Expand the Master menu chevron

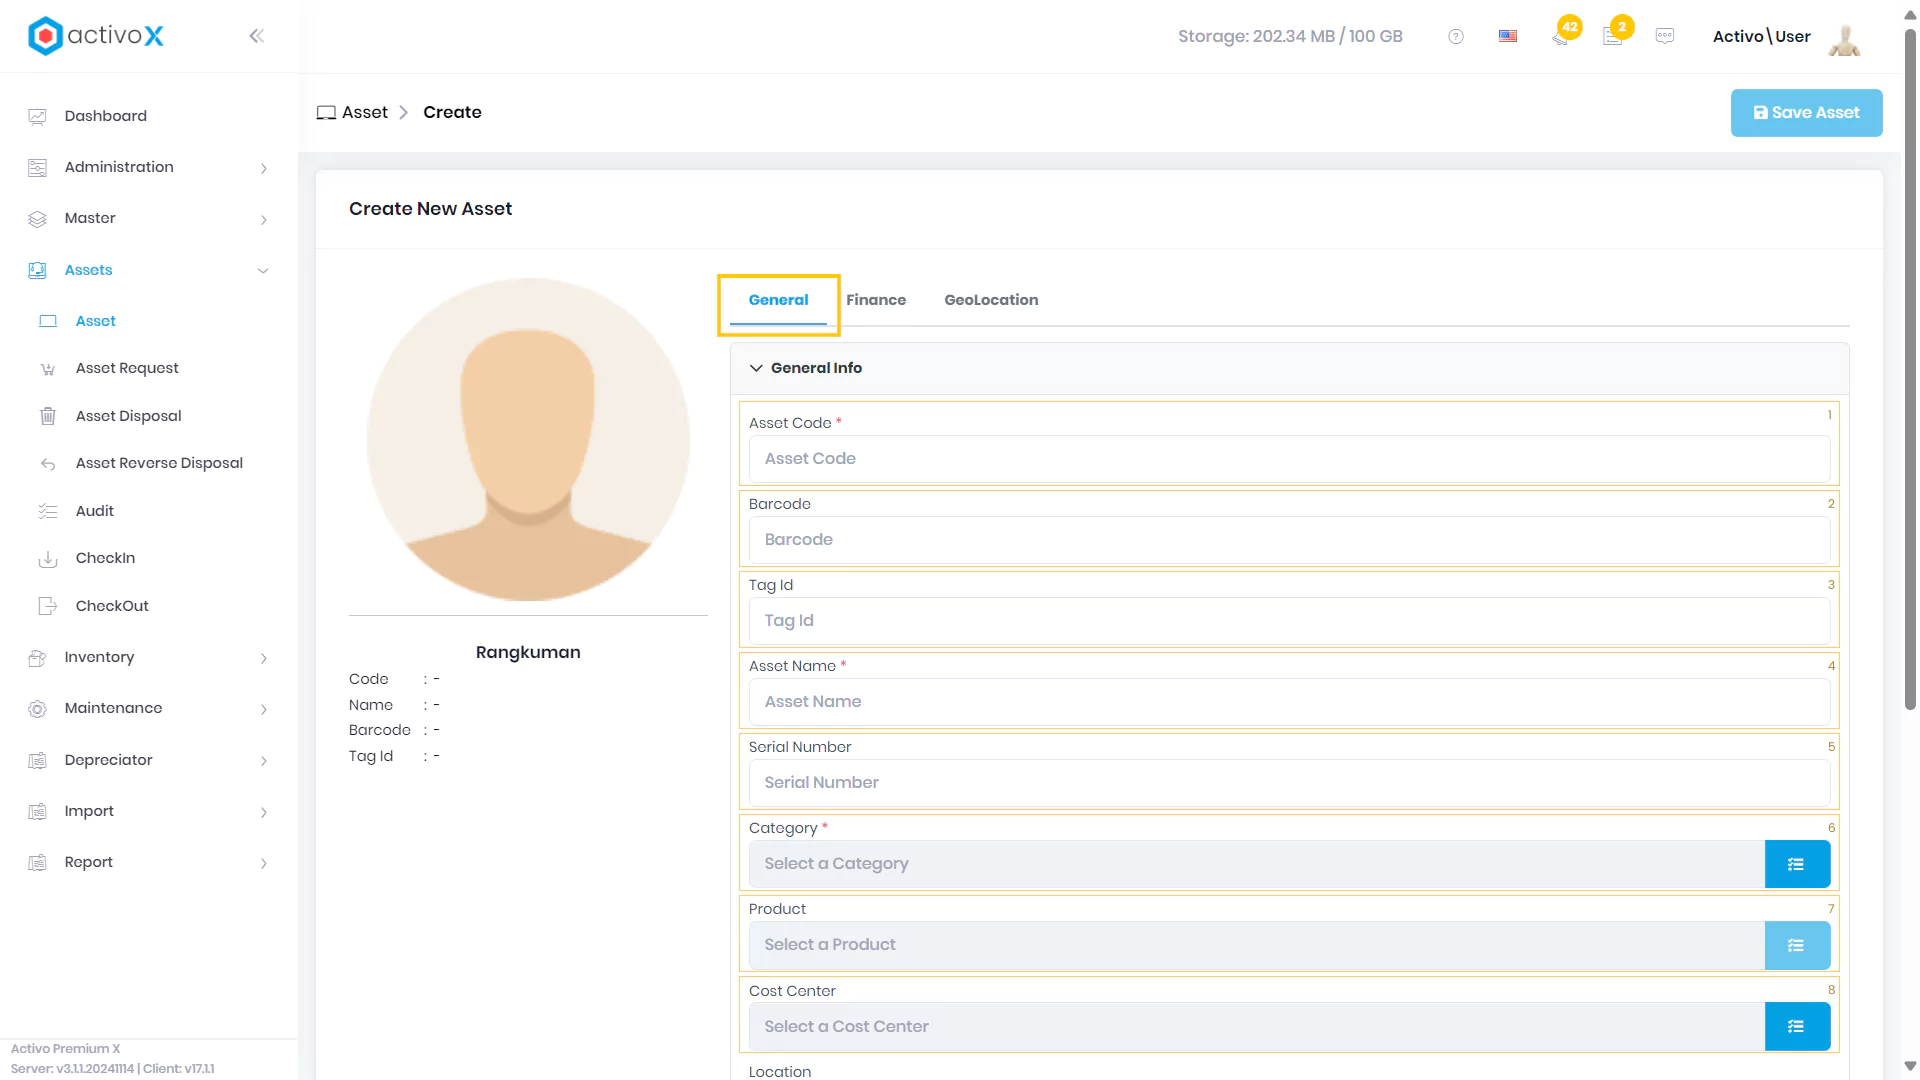263,219
